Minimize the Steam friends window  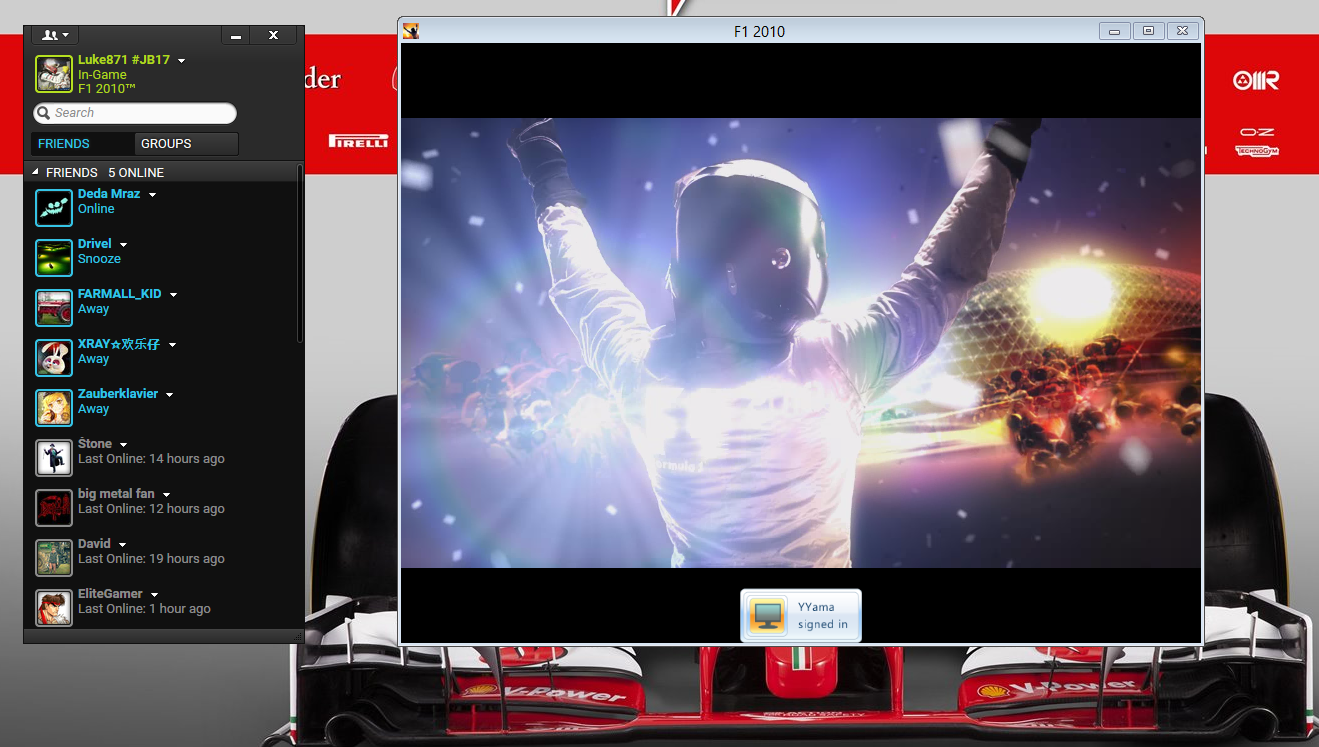pyautogui.click(x=236, y=35)
